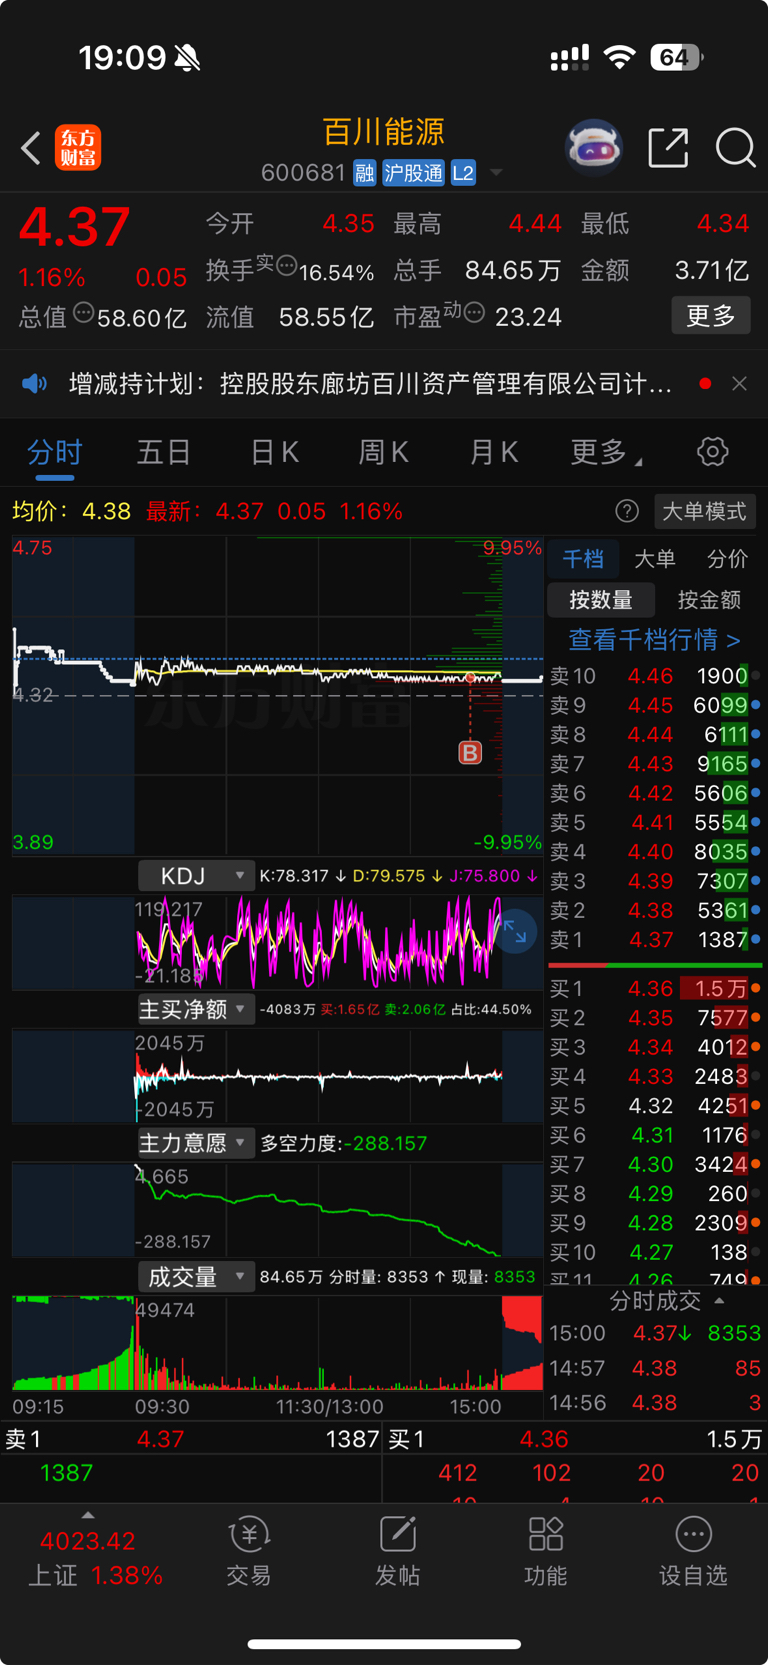Expand the 上证 index bar arrow

[88, 1516]
